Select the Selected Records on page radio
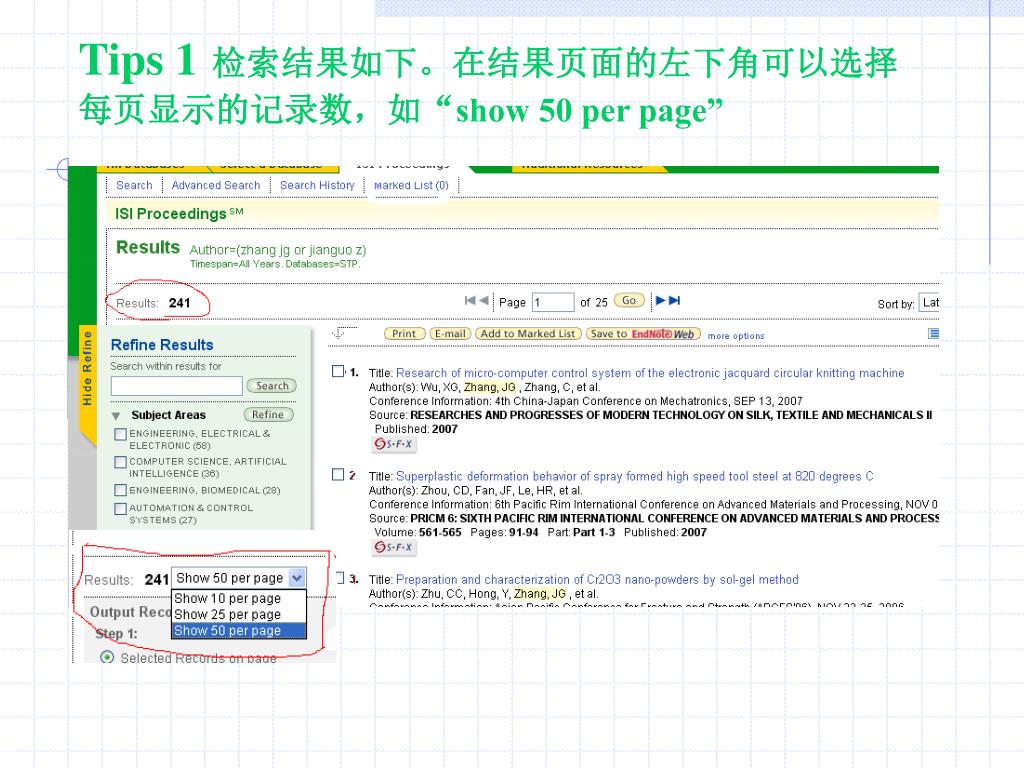The image size is (1024, 768). pos(106,657)
